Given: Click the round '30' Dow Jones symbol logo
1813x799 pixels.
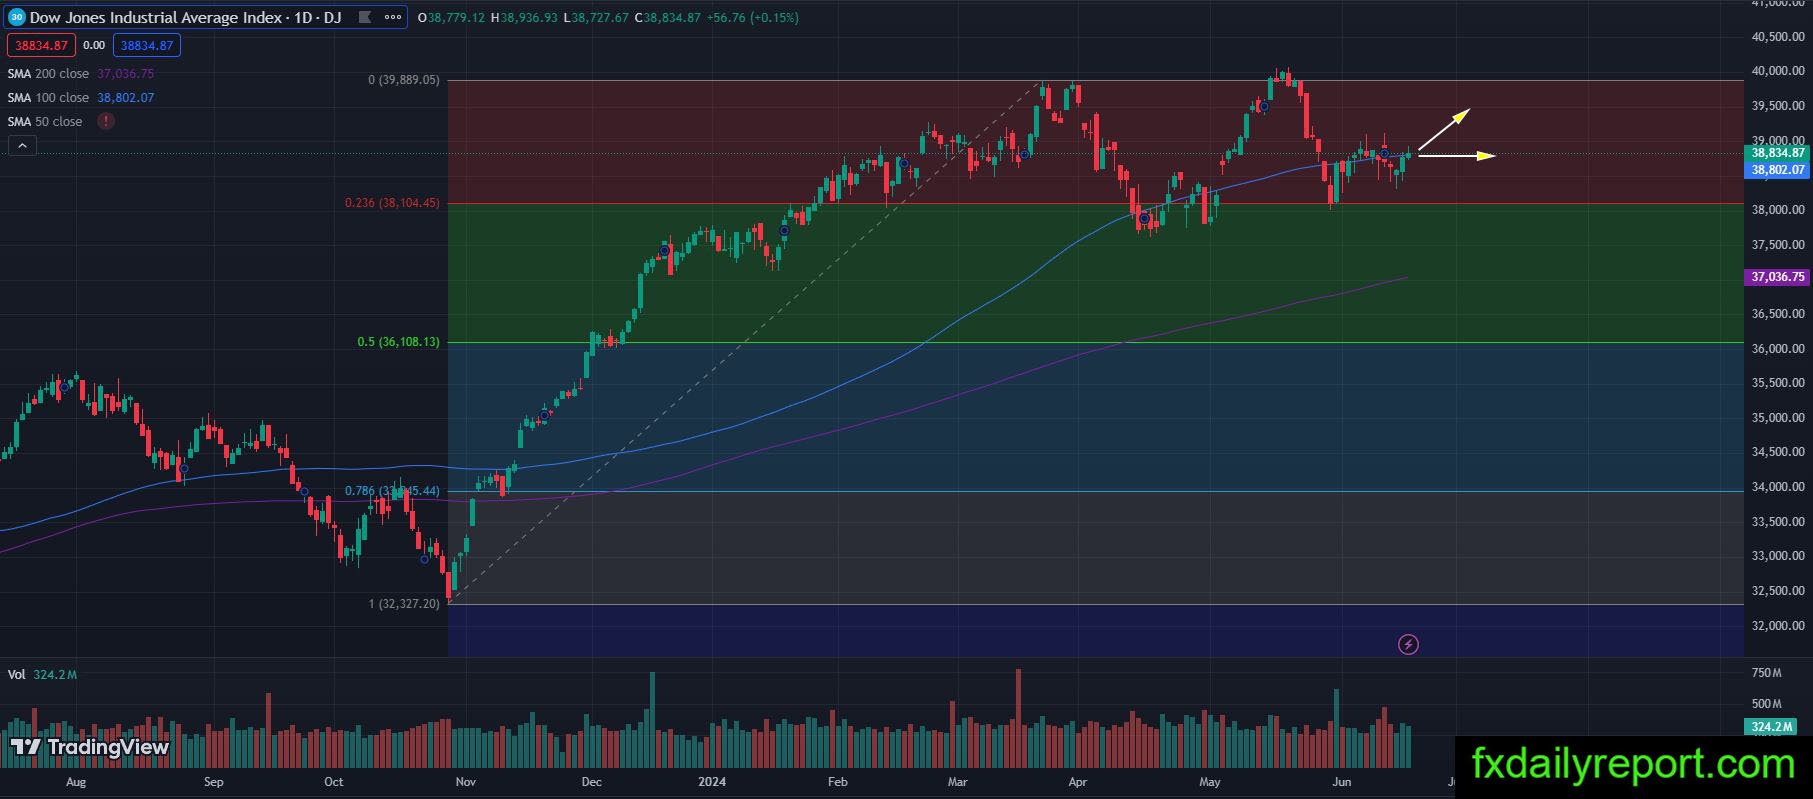Looking at the screenshot, I should (x=17, y=17).
